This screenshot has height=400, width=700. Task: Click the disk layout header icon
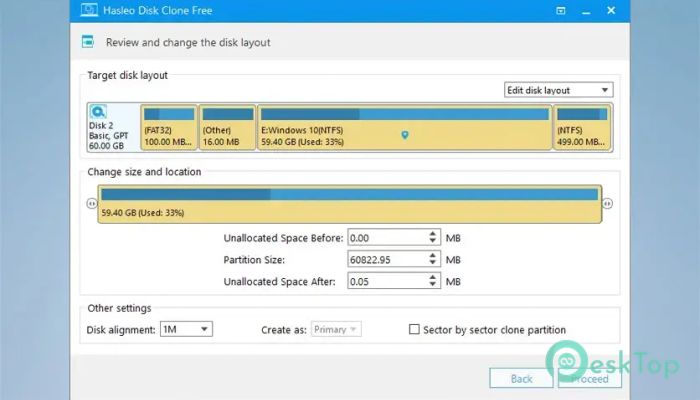(88, 42)
